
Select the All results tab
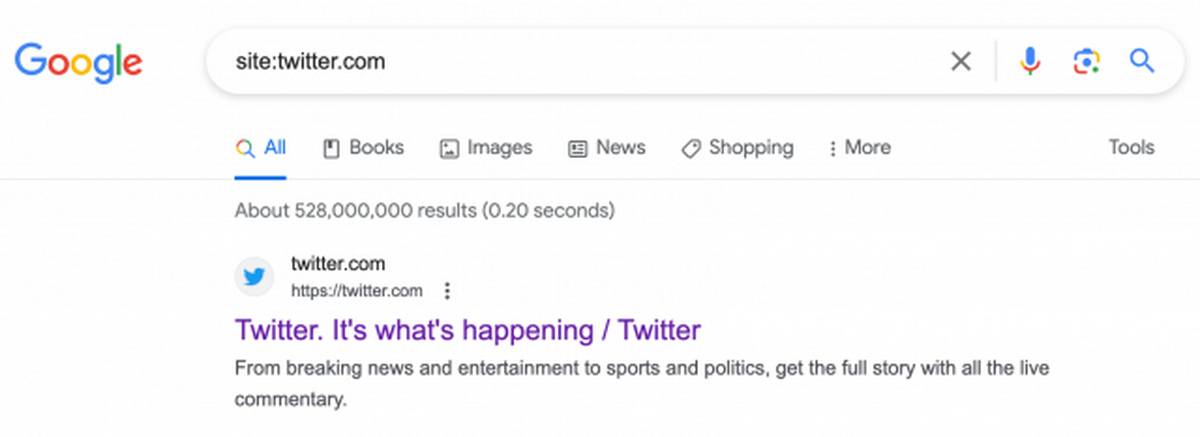(261, 148)
